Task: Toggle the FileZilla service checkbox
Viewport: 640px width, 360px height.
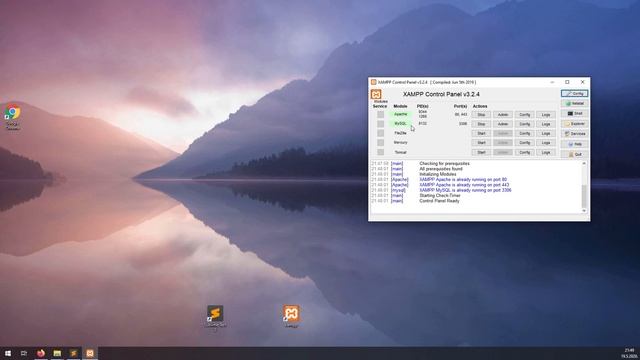Action: 380,133
